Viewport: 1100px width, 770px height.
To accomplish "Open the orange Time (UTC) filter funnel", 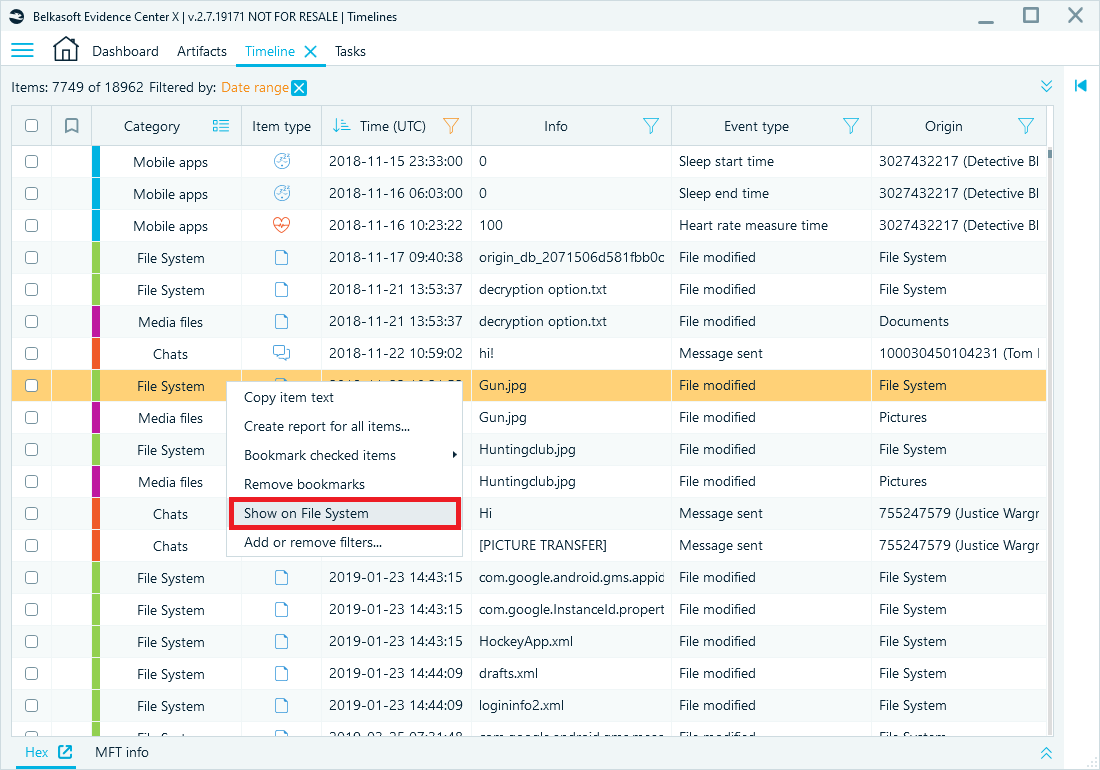I will pyautogui.click(x=451, y=126).
